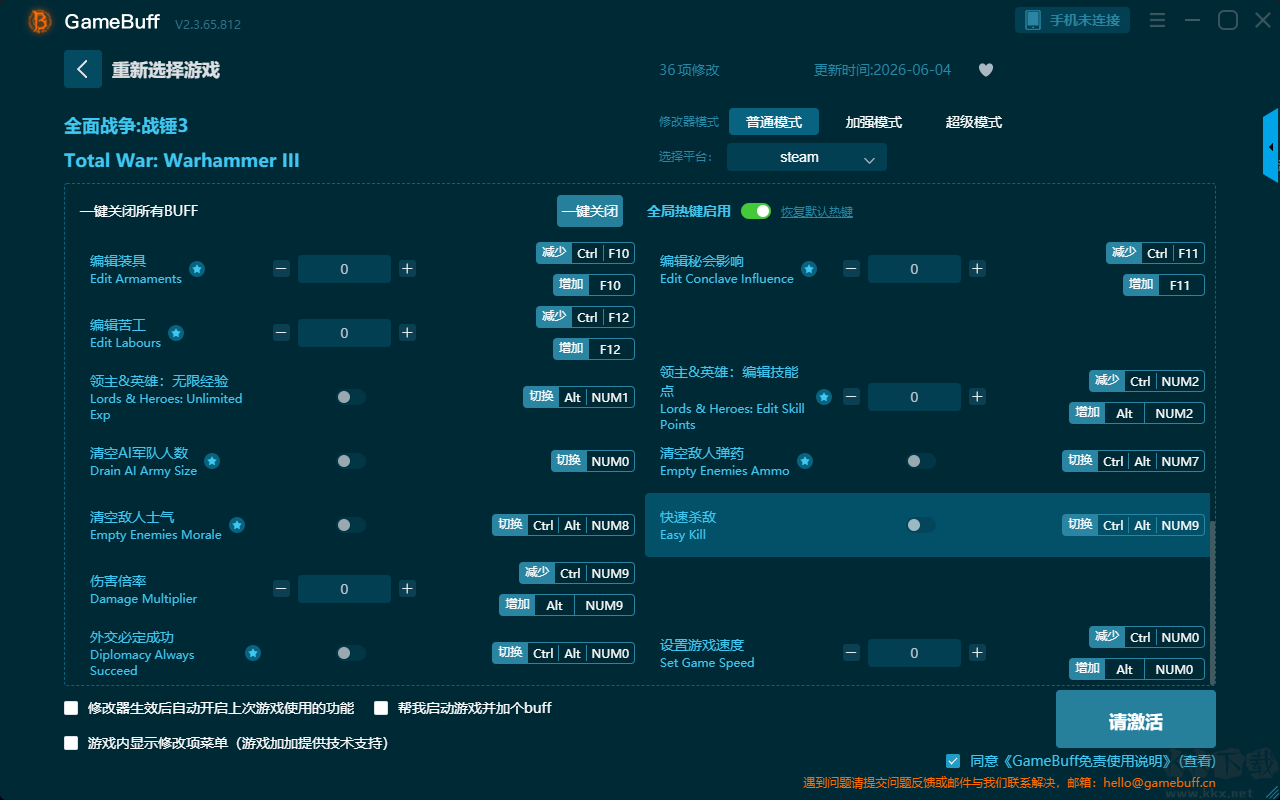
Task: Click star icon beside Empty Enemies Ammo
Action: [805, 461]
